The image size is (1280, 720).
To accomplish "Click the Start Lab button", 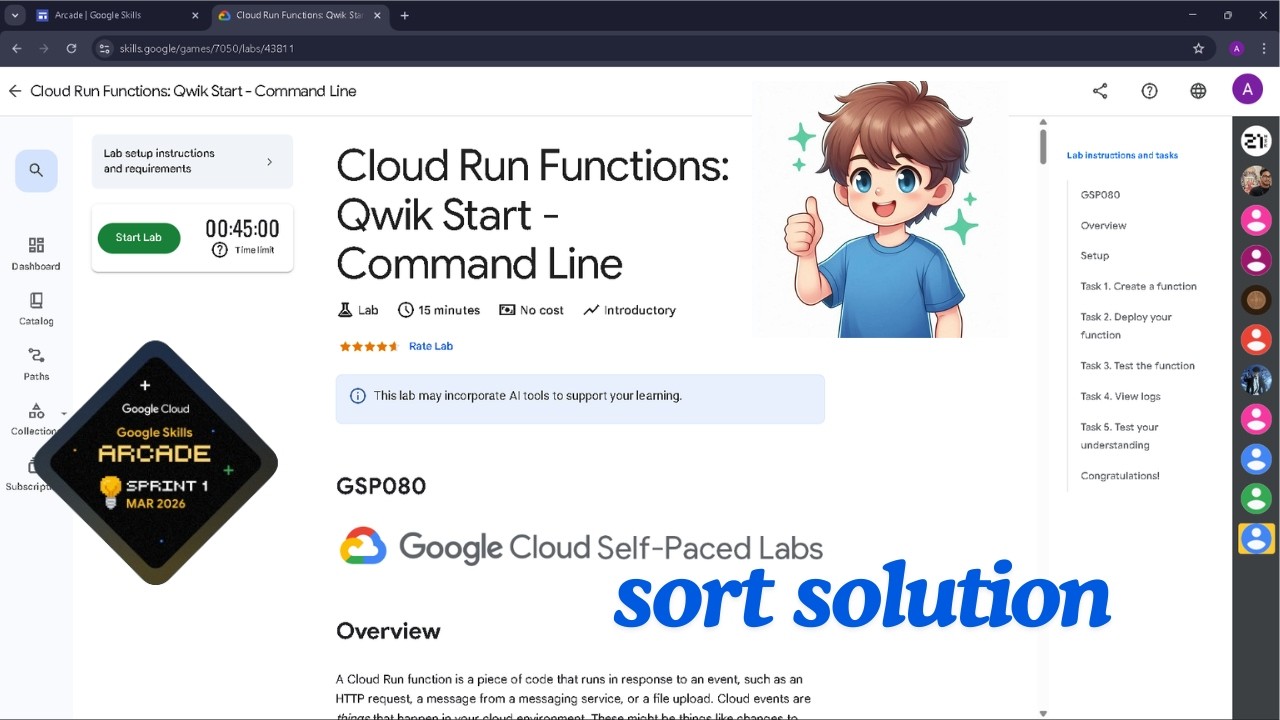I will [139, 238].
